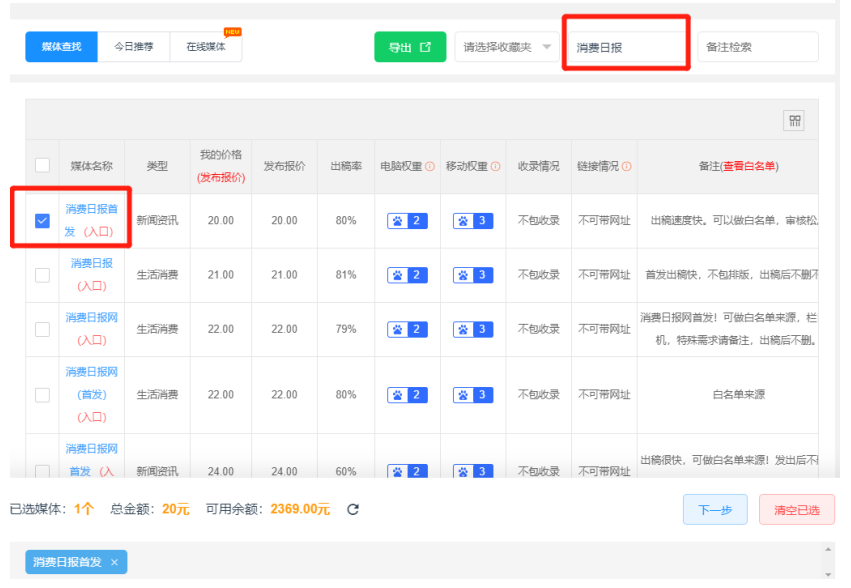Select the 媒体查找 tab
This screenshot has width=851, height=588.
point(61,47)
